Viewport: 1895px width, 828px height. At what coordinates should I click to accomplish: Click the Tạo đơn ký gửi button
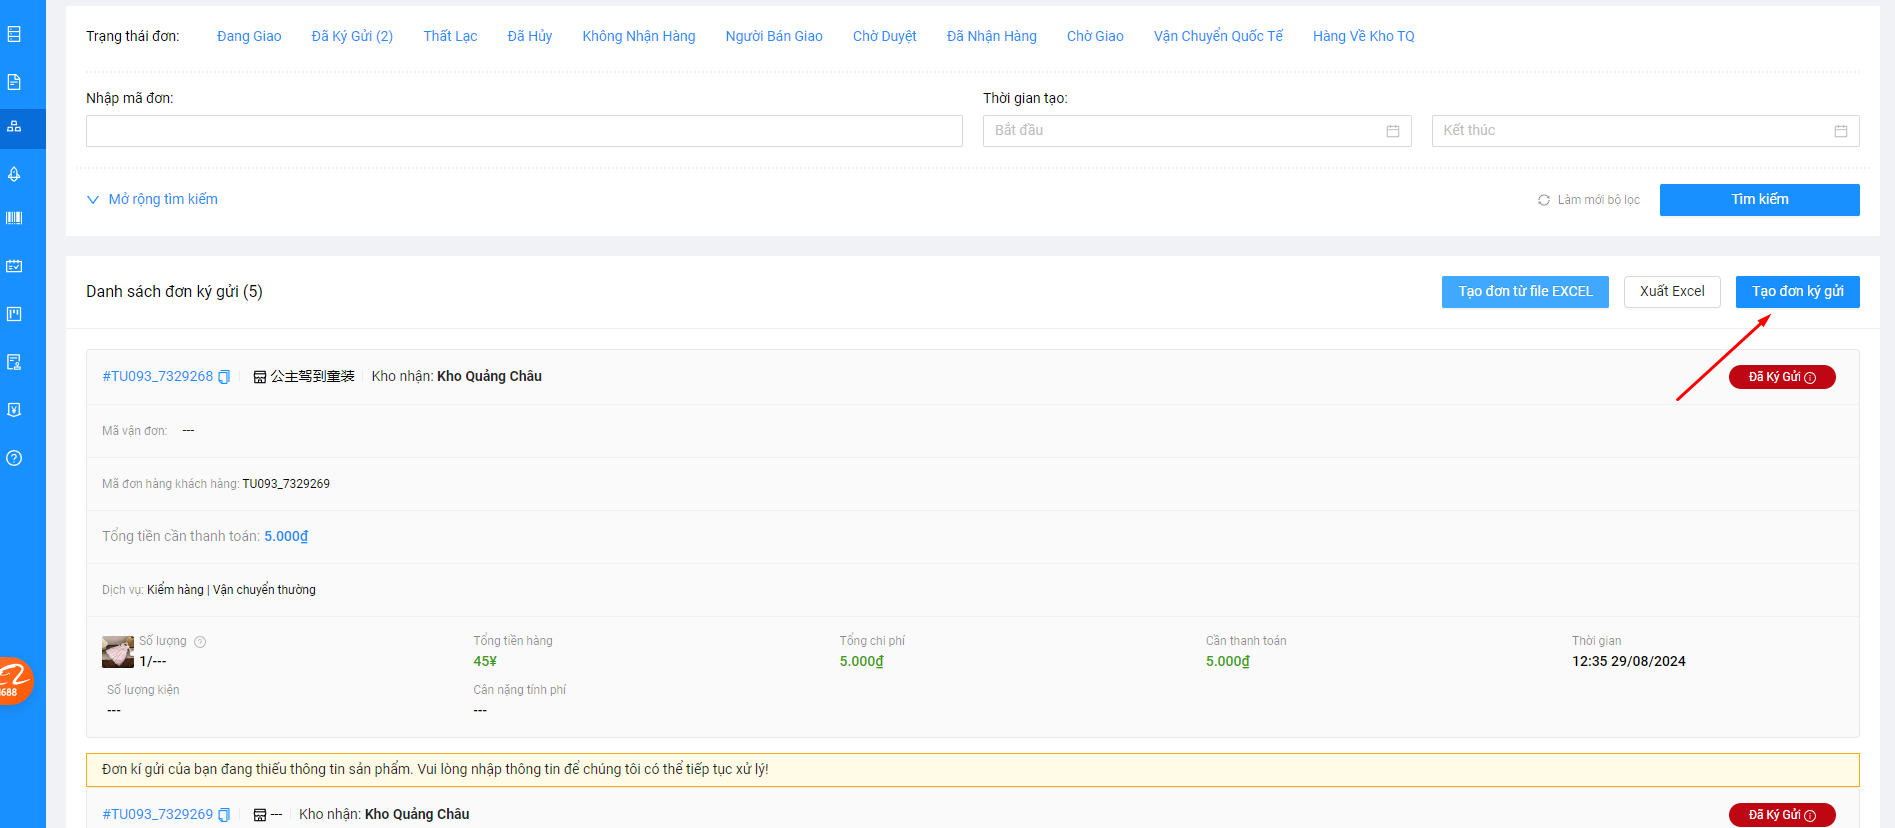click(x=1797, y=292)
